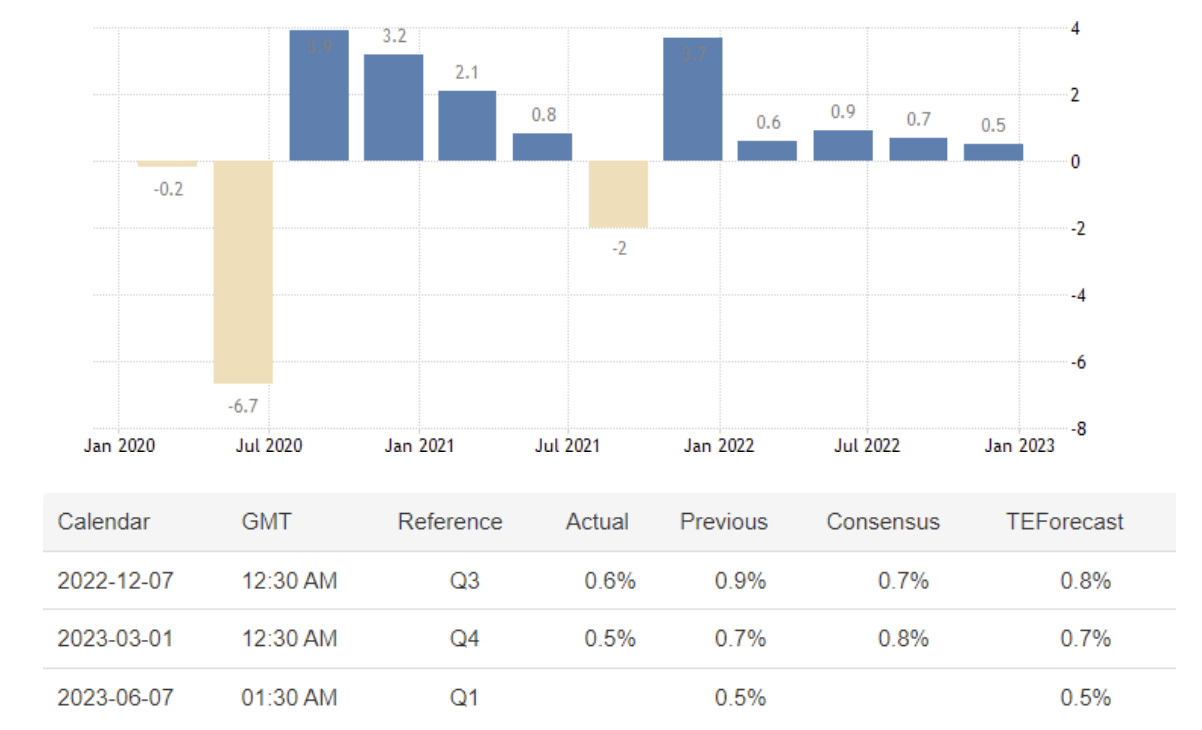
Task: Click the TEForecast column header
Action: [1065, 521]
